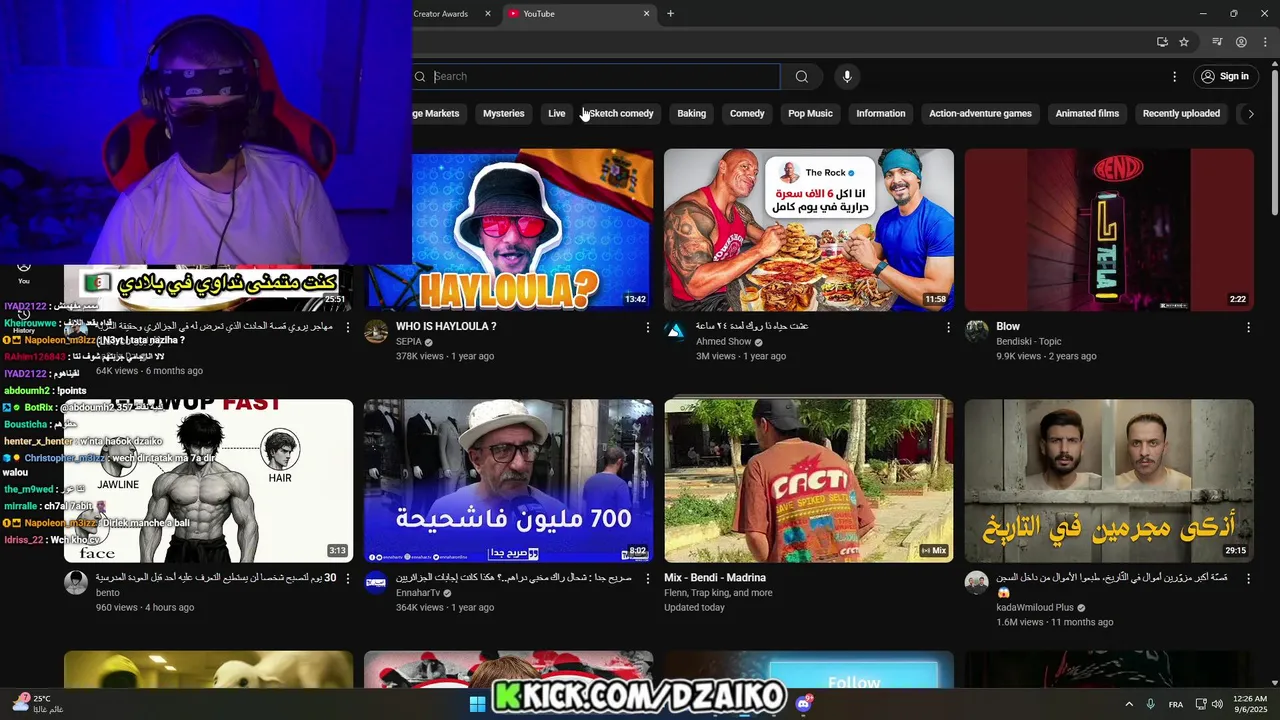The height and width of the screenshot is (720, 1280).
Task: Open options menu for Ahmed Show video
Action: [948, 327]
